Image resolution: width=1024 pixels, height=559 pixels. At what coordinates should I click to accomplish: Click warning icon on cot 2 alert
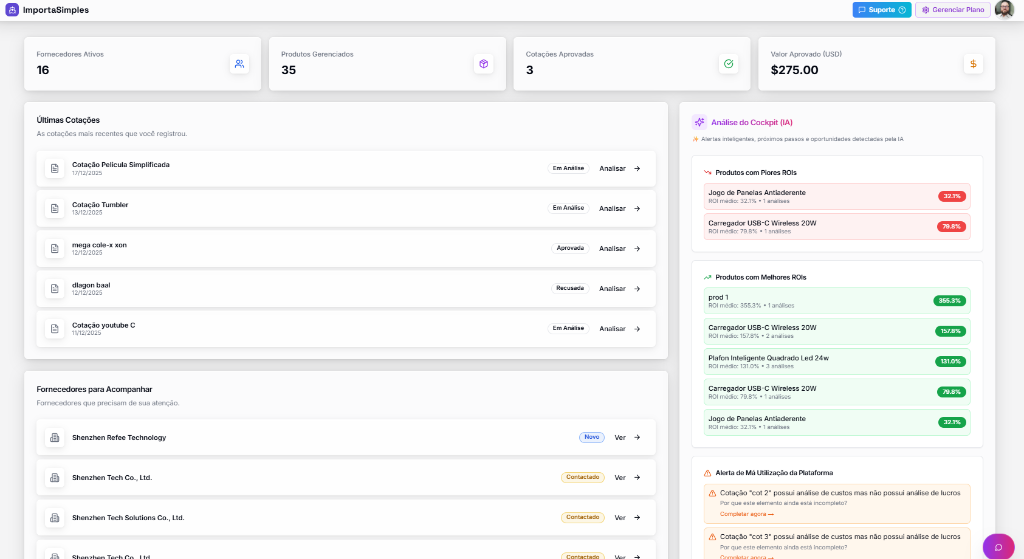[712, 494]
